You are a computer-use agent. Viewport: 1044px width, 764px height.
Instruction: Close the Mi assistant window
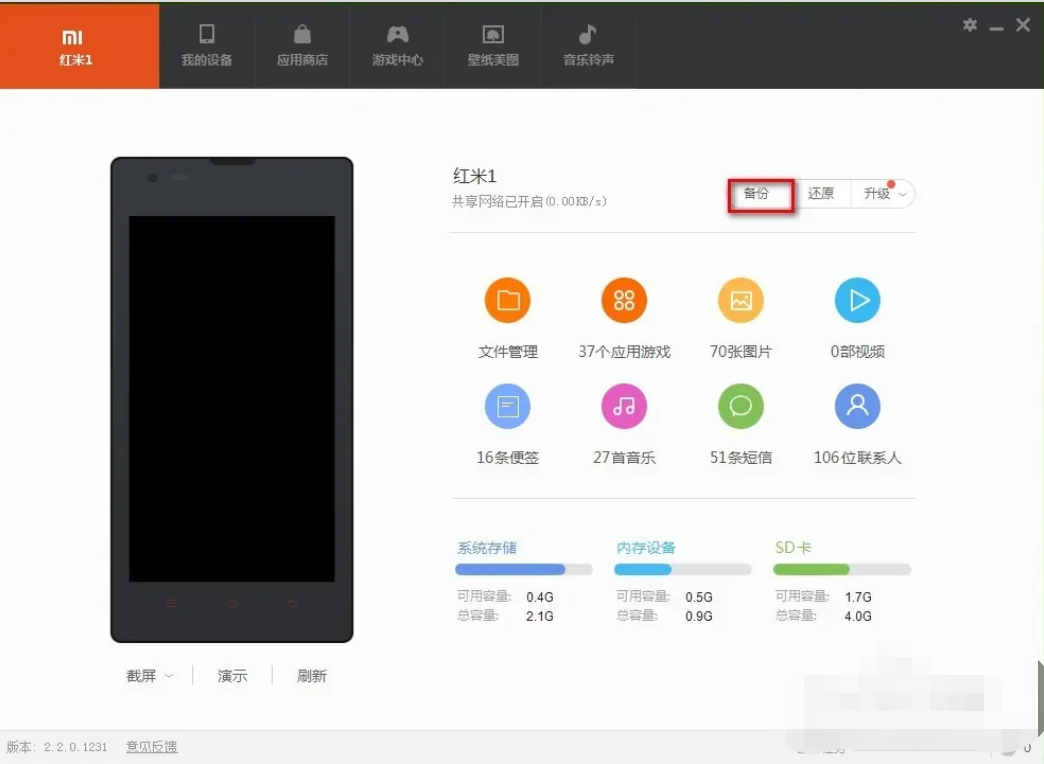[x=1023, y=25]
